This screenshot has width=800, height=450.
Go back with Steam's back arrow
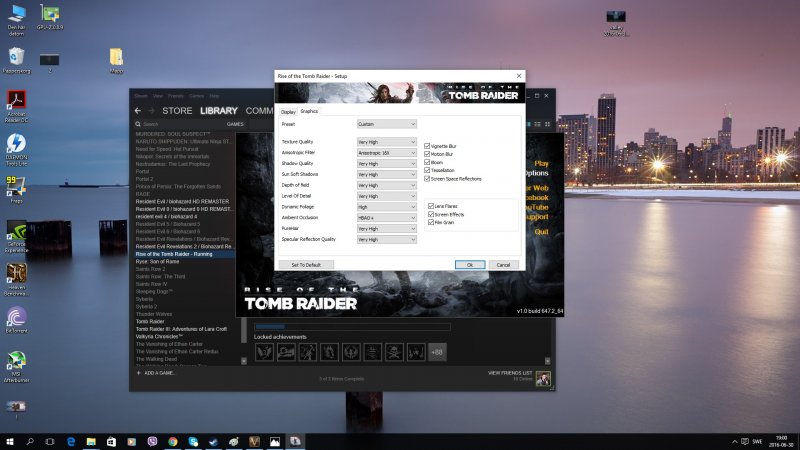(138, 111)
